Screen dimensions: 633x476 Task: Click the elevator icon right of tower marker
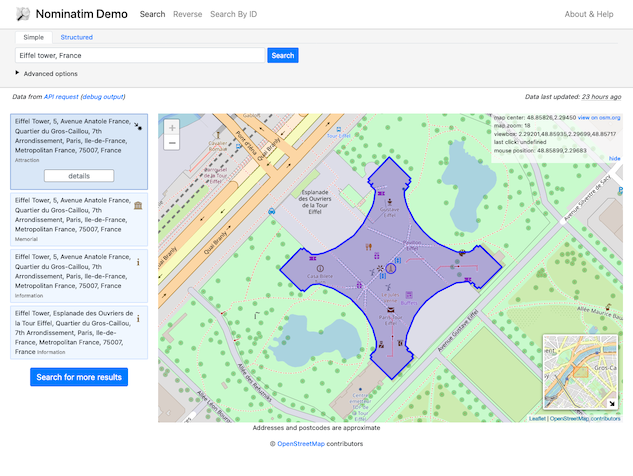coord(398,260)
